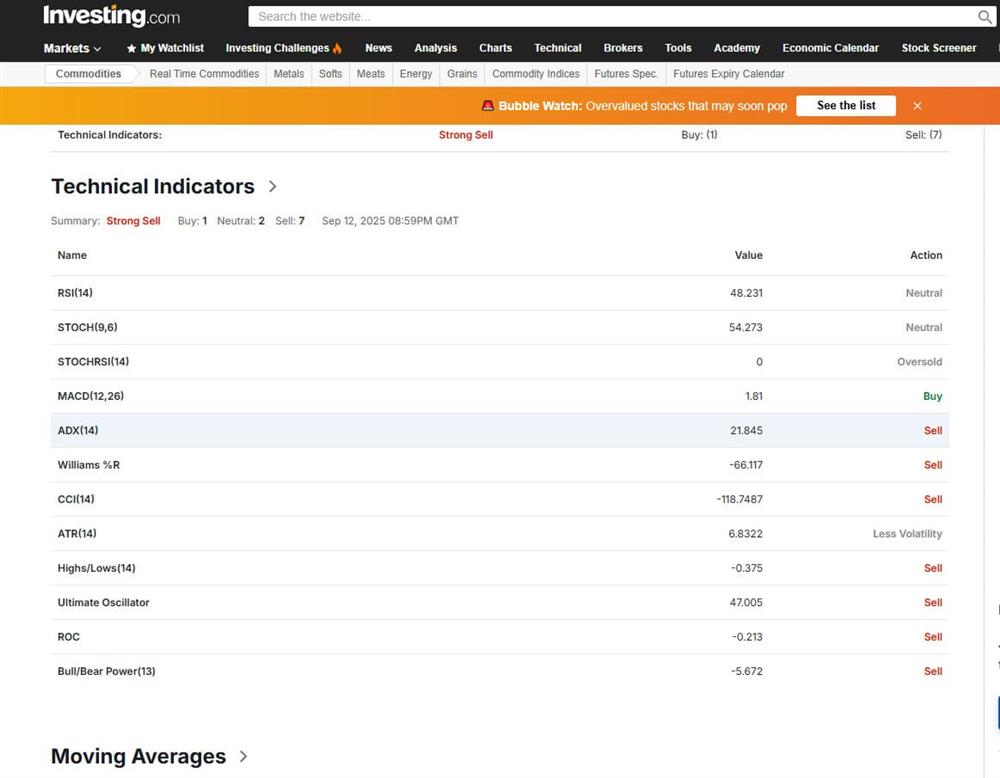Image resolution: width=1000 pixels, height=778 pixels.
Task: Click the Bull/Bear Power(13) row name
Action: 107,672
